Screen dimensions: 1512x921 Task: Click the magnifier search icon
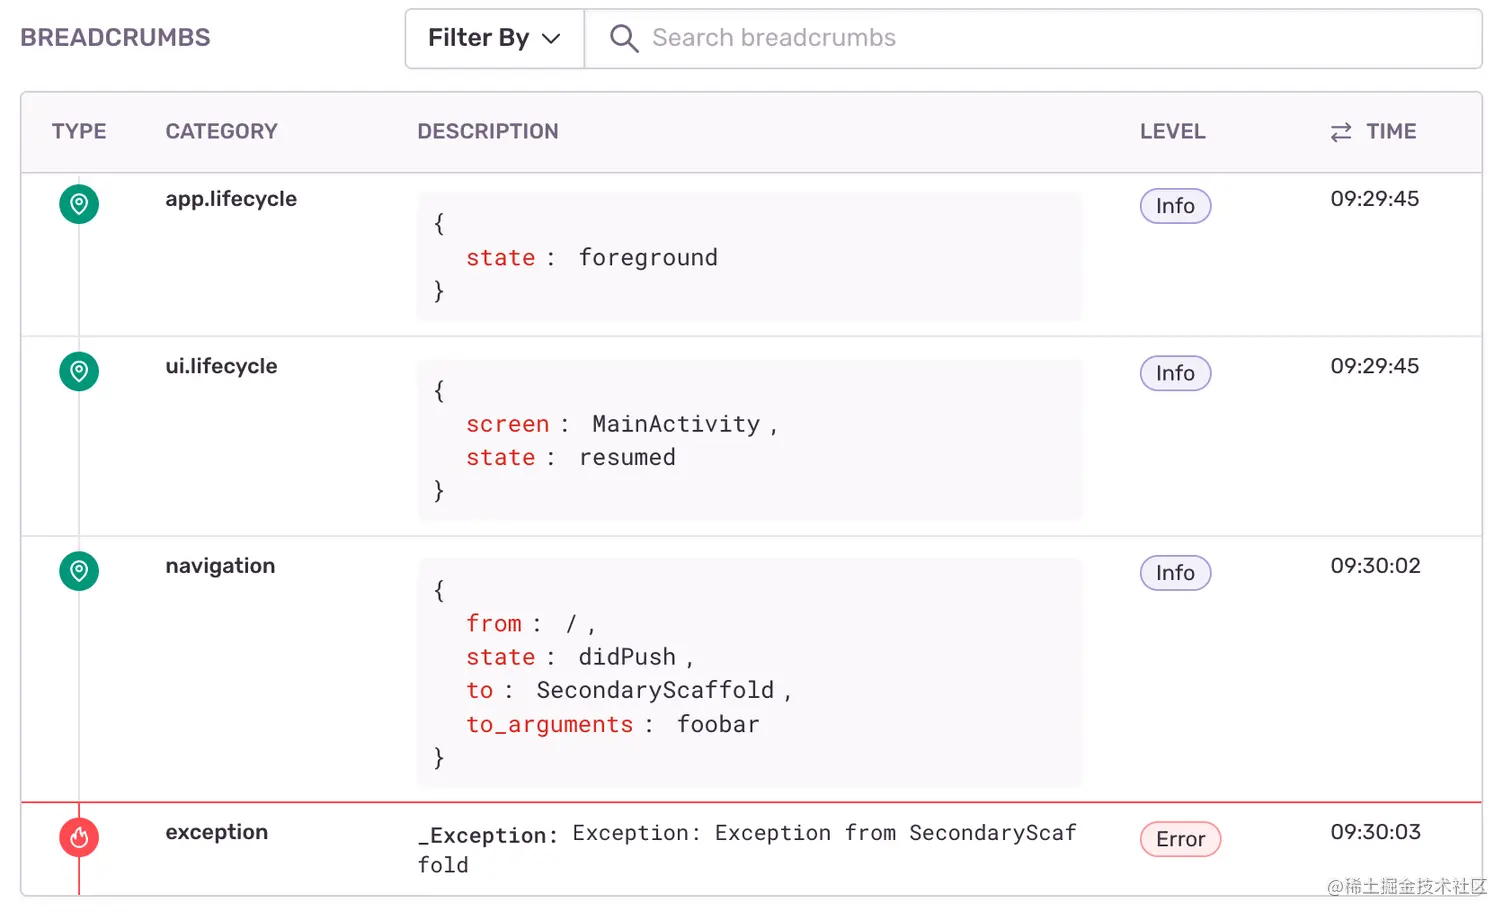[624, 38]
